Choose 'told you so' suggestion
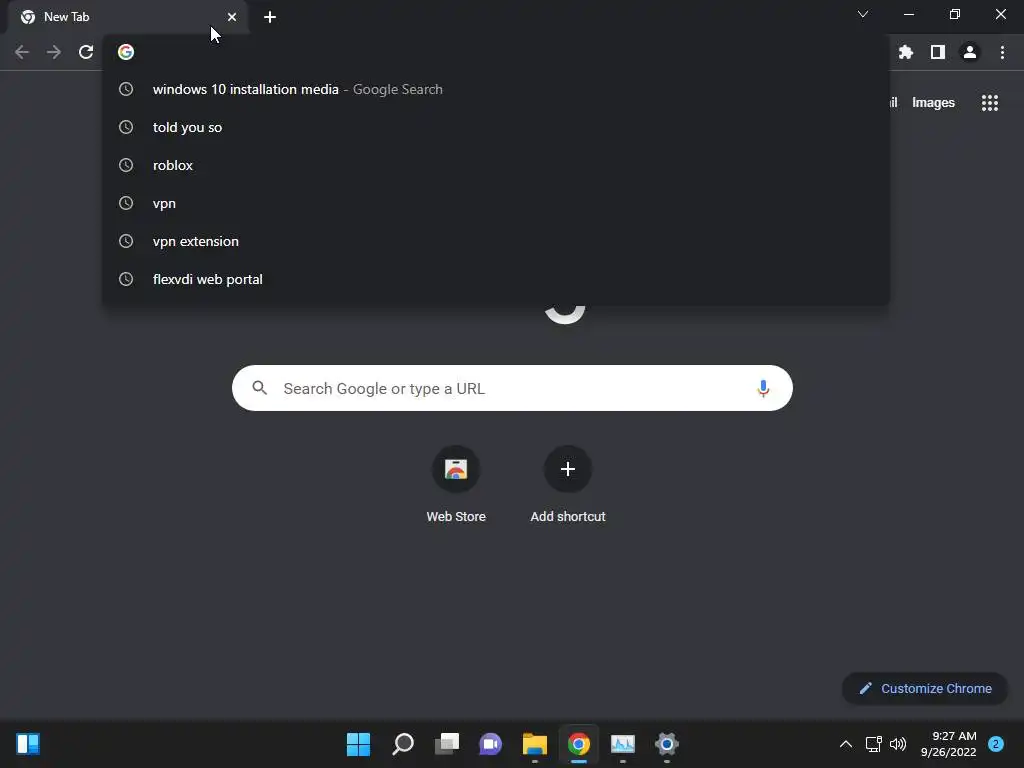 click(496, 127)
